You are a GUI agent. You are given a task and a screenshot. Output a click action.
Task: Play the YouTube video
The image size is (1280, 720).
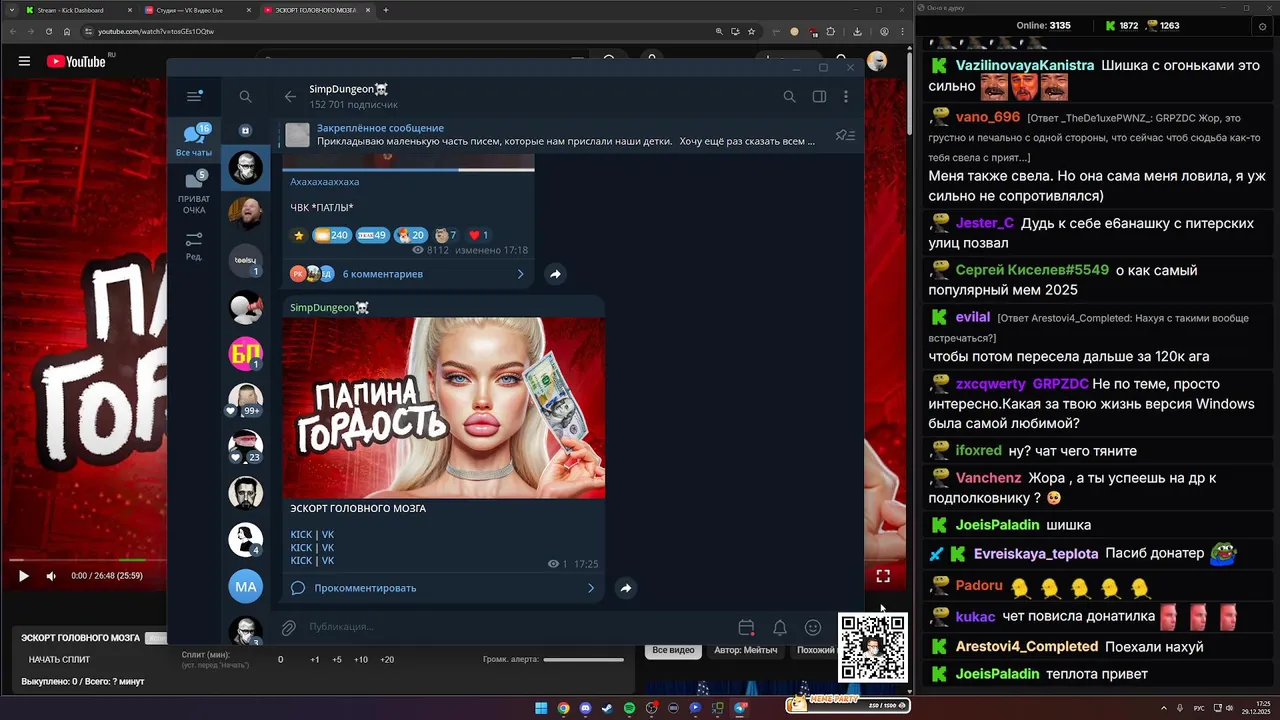24,576
